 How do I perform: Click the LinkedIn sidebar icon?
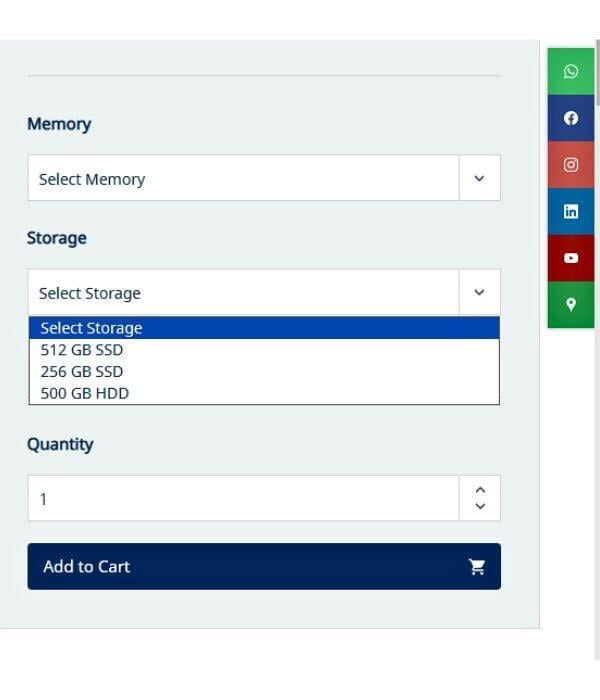571,211
